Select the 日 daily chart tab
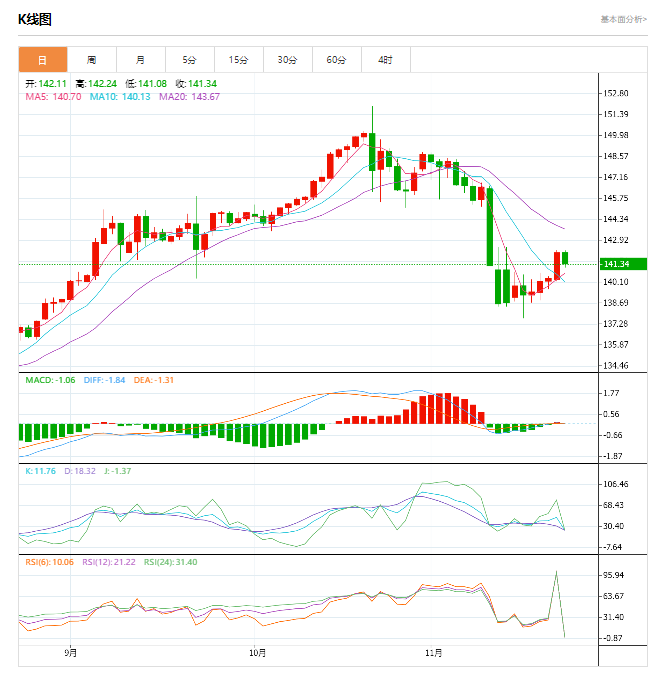The height and width of the screenshot is (677, 649). tap(43, 60)
